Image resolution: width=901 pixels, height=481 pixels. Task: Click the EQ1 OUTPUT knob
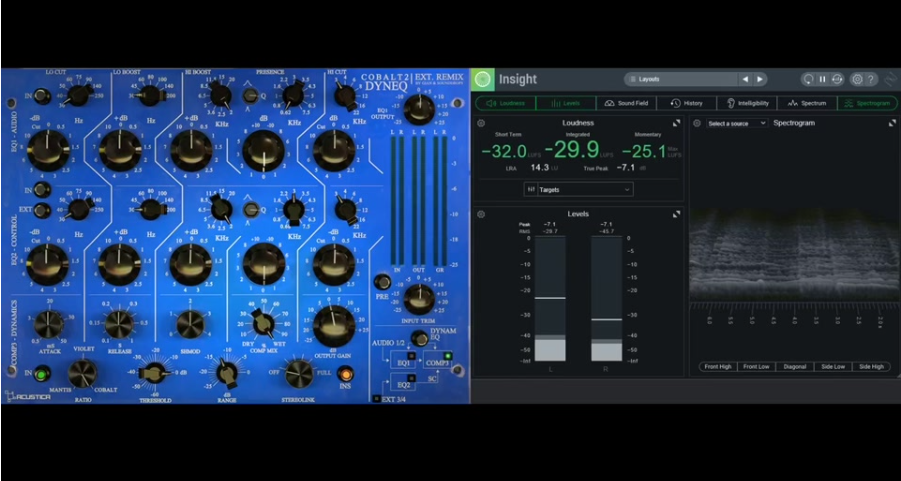419,109
